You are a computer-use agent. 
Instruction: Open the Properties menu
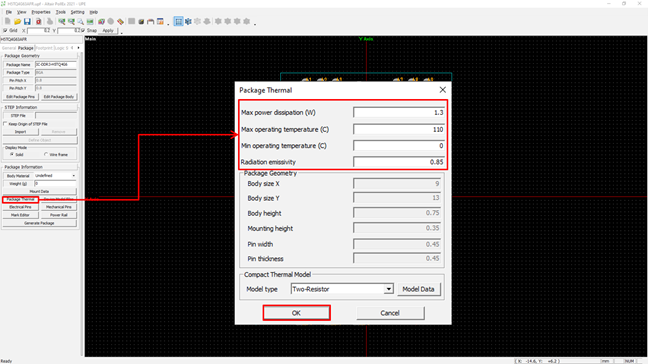pos(41,12)
